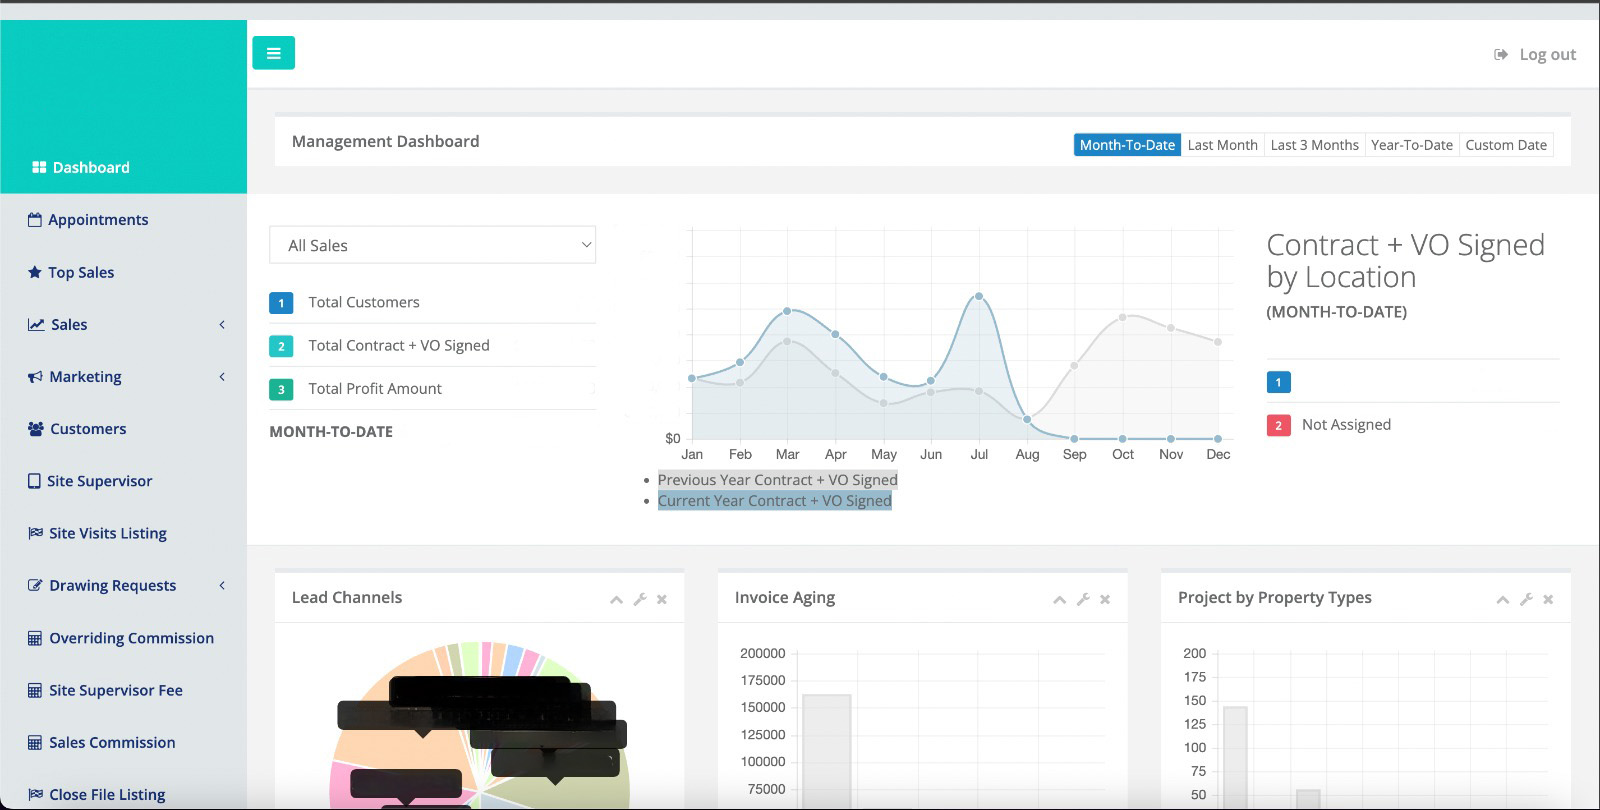Click the Sales line-chart icon
The width and height of the screenshot is (1600, 810).
(36, 324)
